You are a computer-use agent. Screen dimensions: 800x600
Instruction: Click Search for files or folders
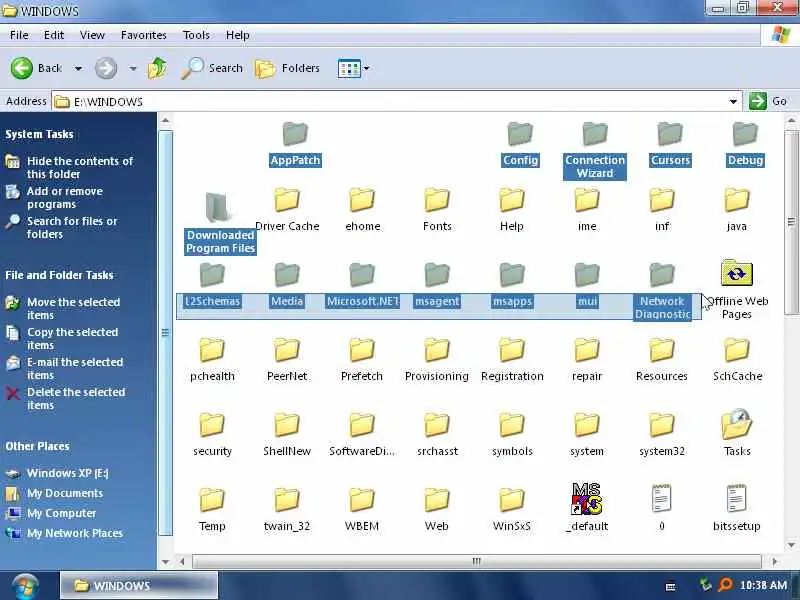[x=72, y=228]
